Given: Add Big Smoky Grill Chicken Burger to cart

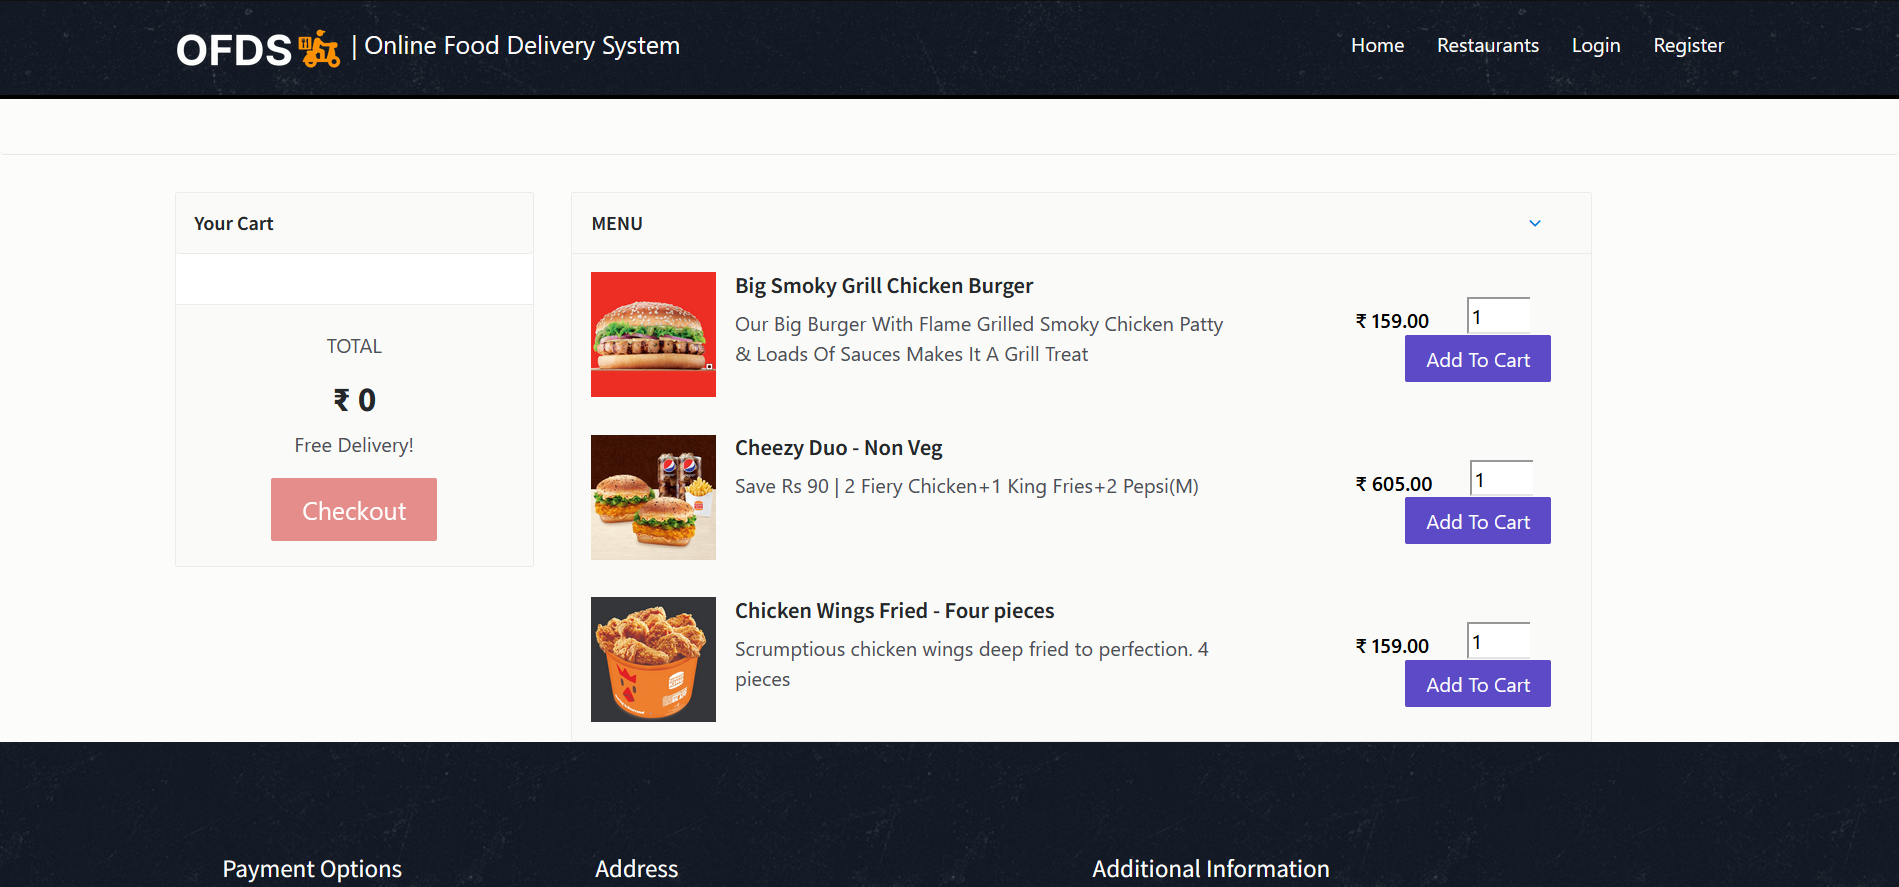Looking at the screenshot, I should tap(1477, 358).
